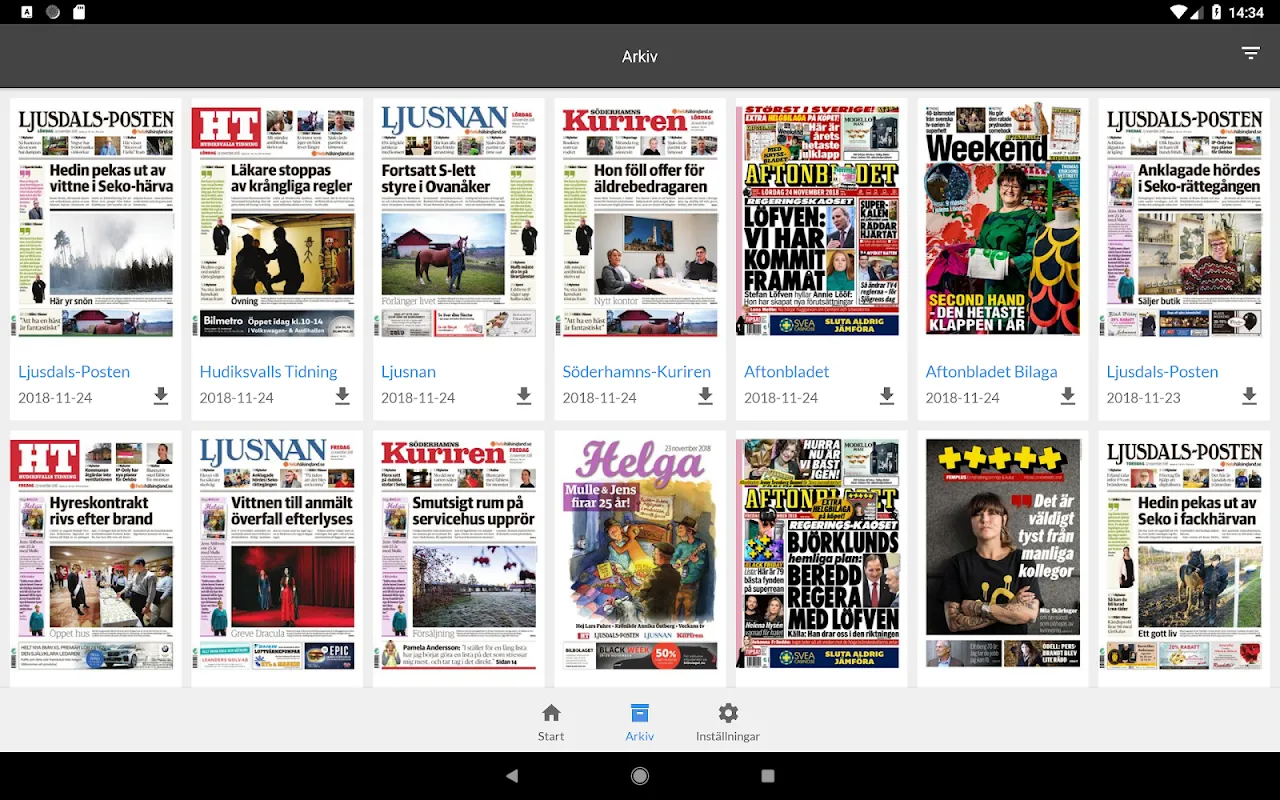
Task: Open the filter icon in Arkiv header
Action: coord(1250,53)
